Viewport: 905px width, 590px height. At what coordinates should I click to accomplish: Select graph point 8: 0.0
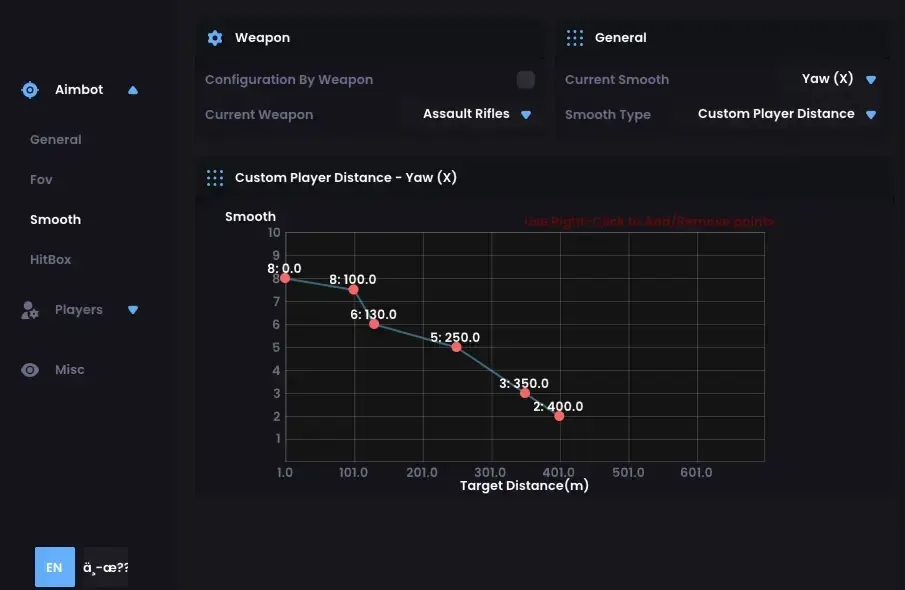(x=285, y=278)
